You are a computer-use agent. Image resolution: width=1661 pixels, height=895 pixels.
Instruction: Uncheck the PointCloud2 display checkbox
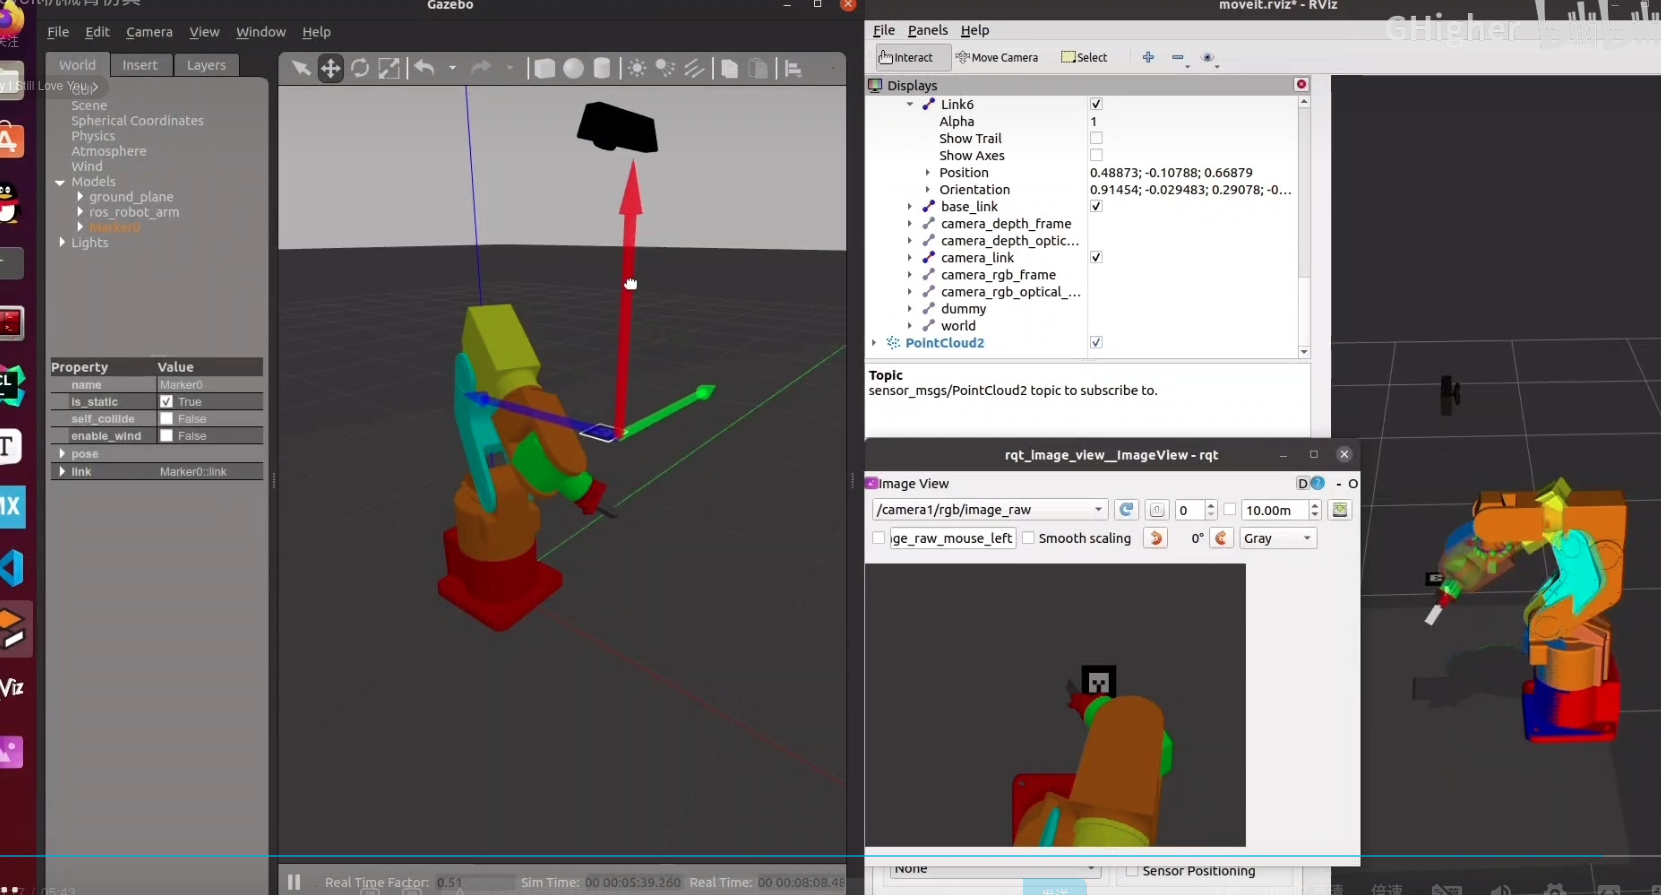[x=1096, y=343]
